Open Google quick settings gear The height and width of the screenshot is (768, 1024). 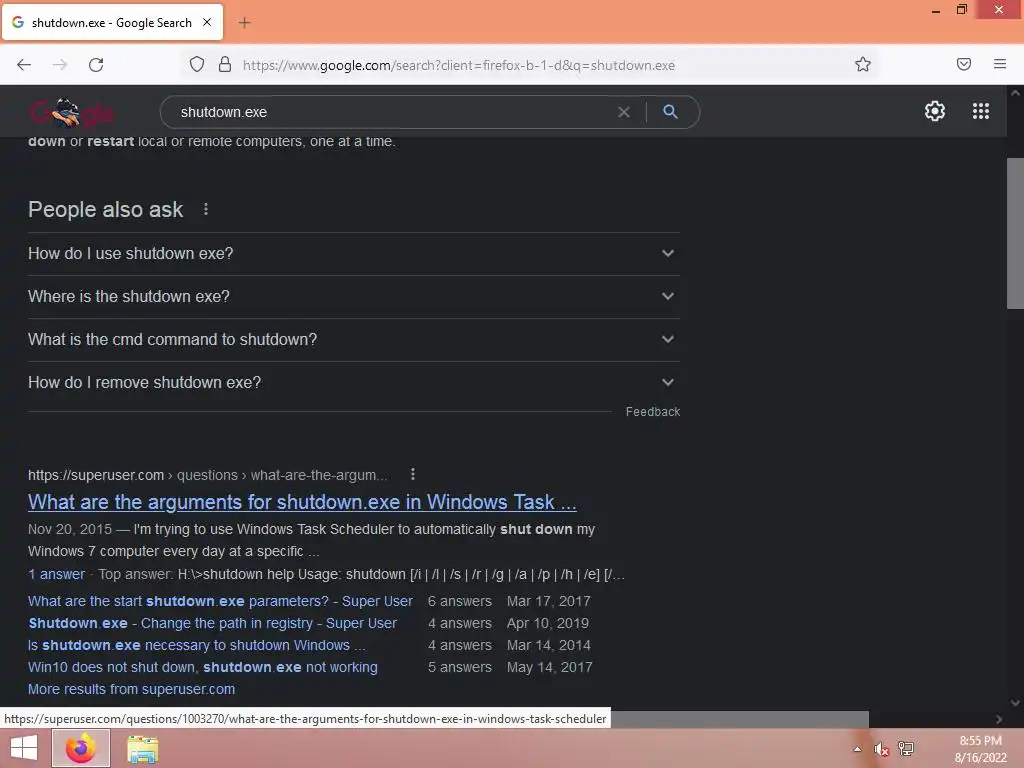[935, 111]
